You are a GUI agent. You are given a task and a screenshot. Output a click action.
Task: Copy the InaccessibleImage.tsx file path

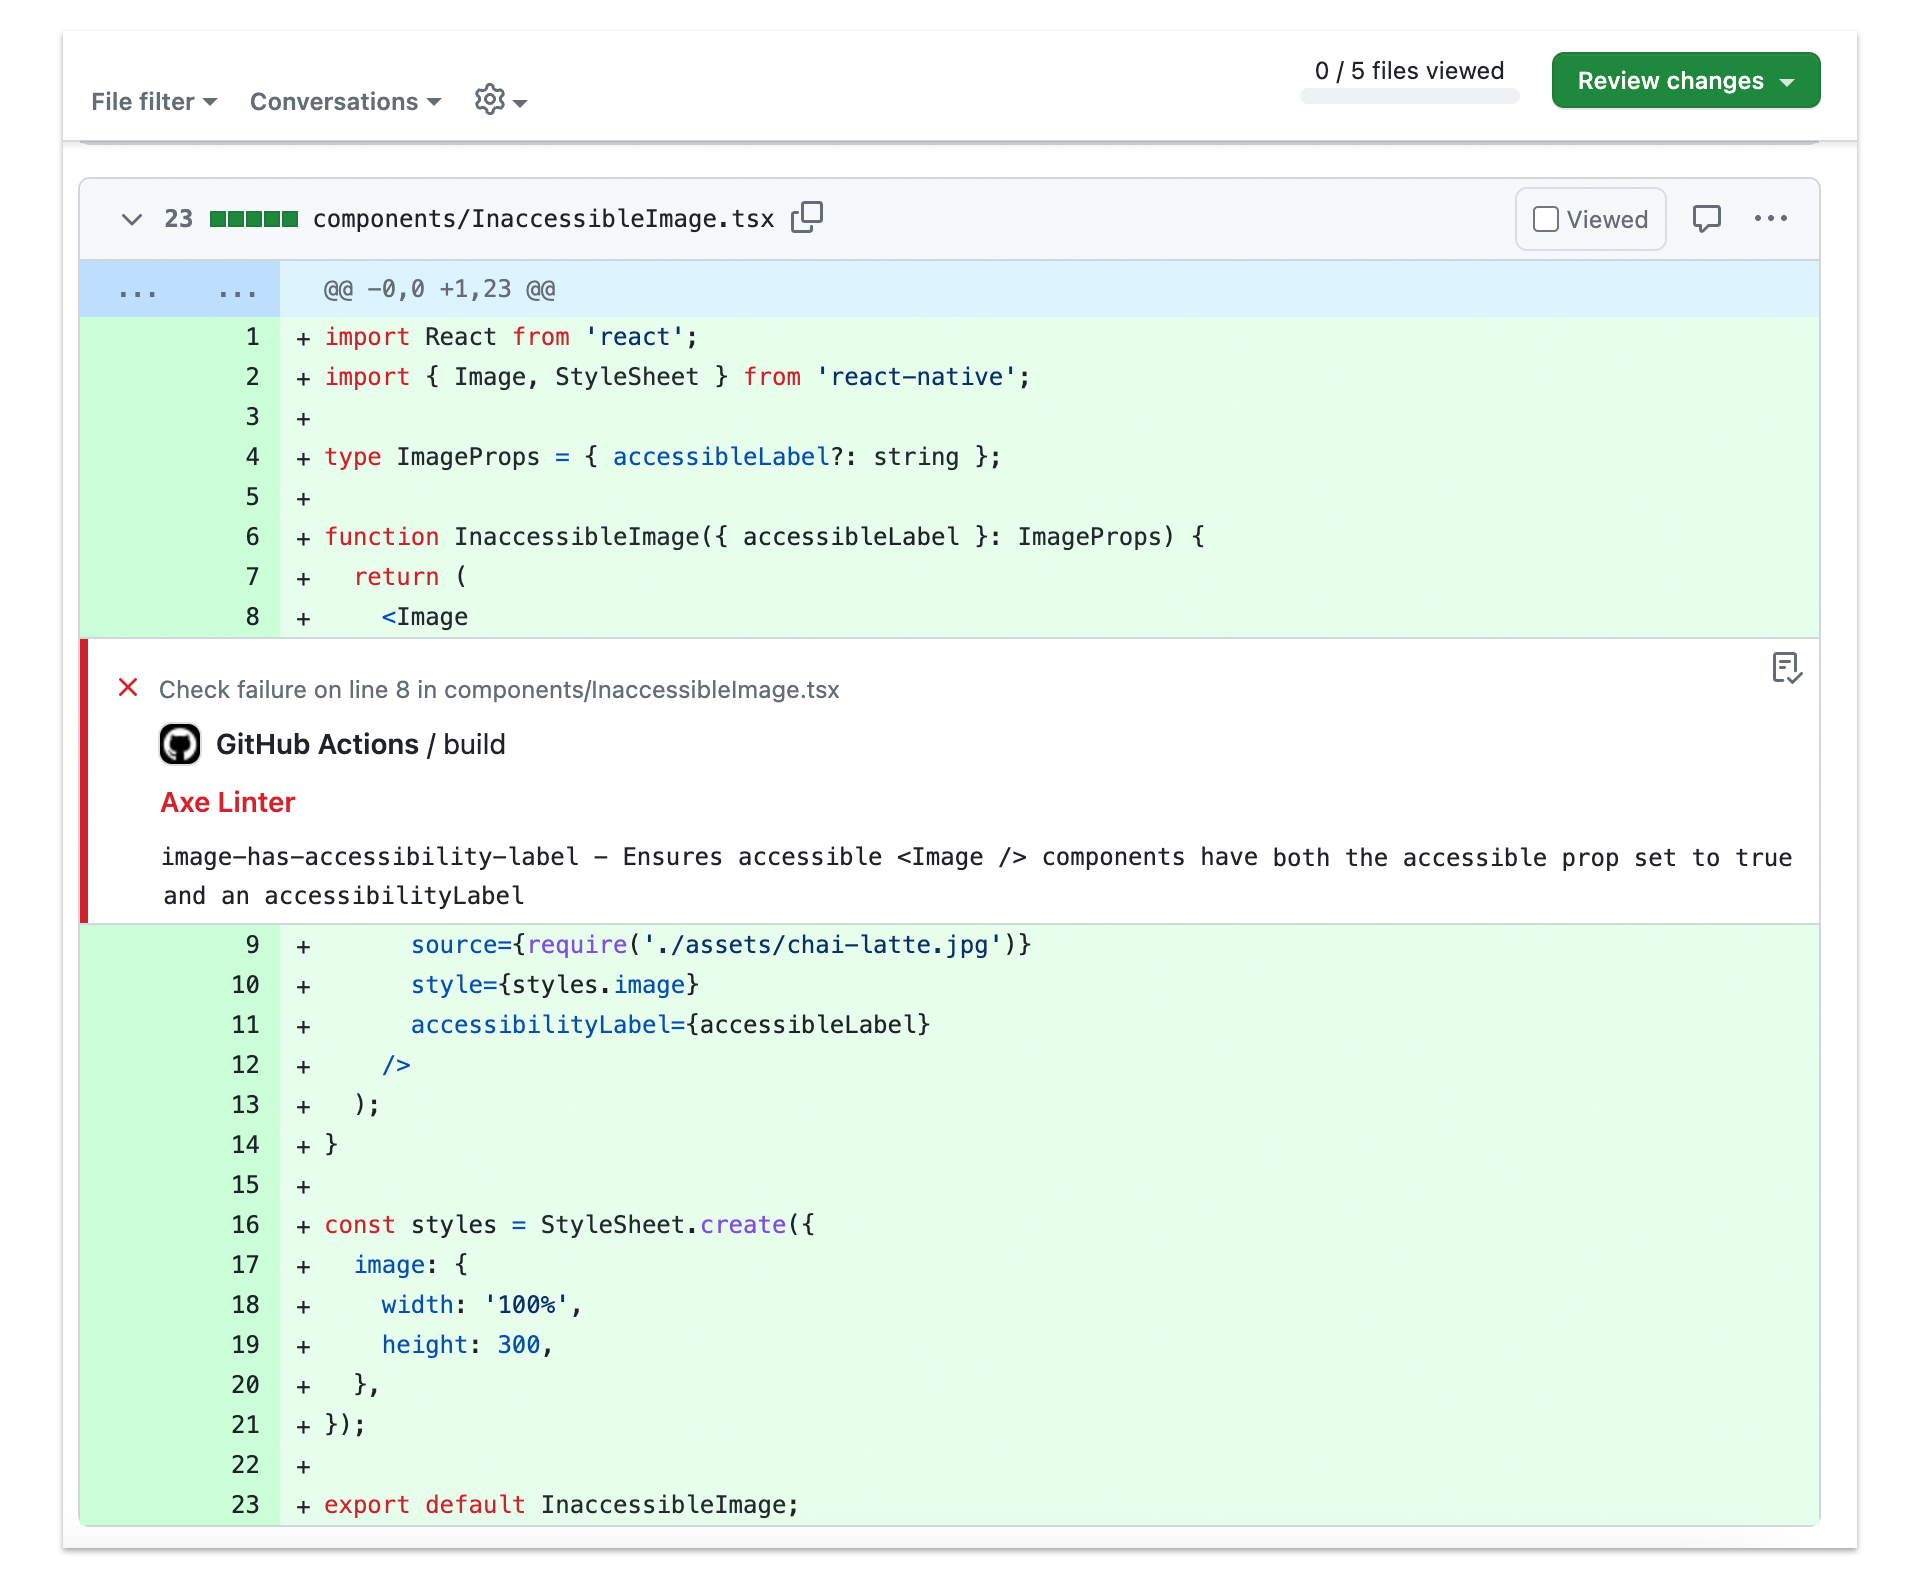click(x=806, y=217)
